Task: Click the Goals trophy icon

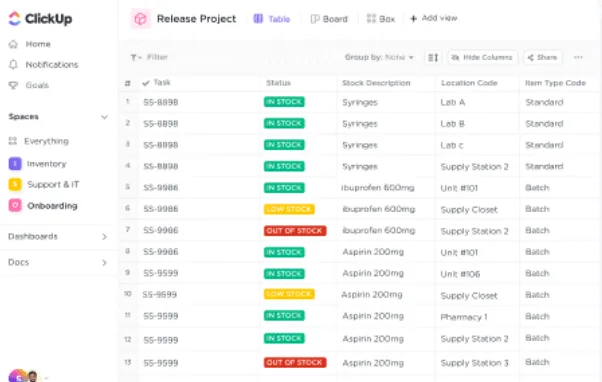Action: tap(13, 85)
